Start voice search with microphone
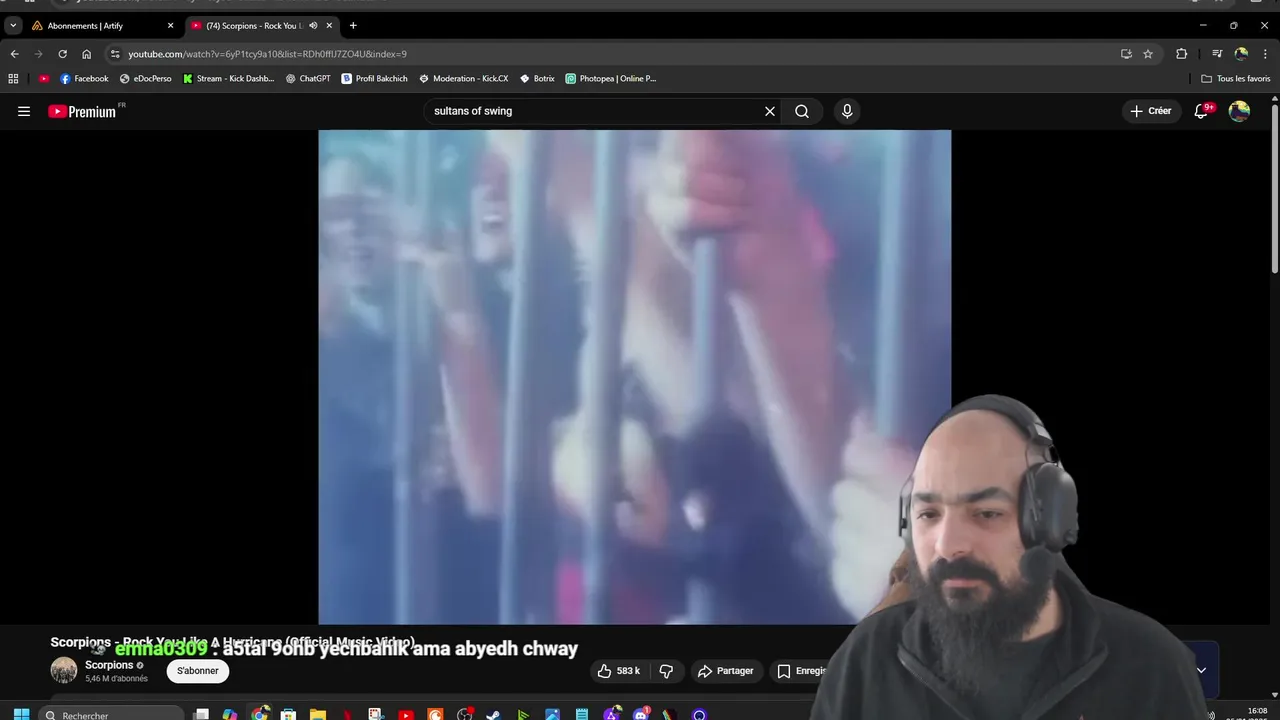Viewport: 1280px width, 720px height. [847, 111]
